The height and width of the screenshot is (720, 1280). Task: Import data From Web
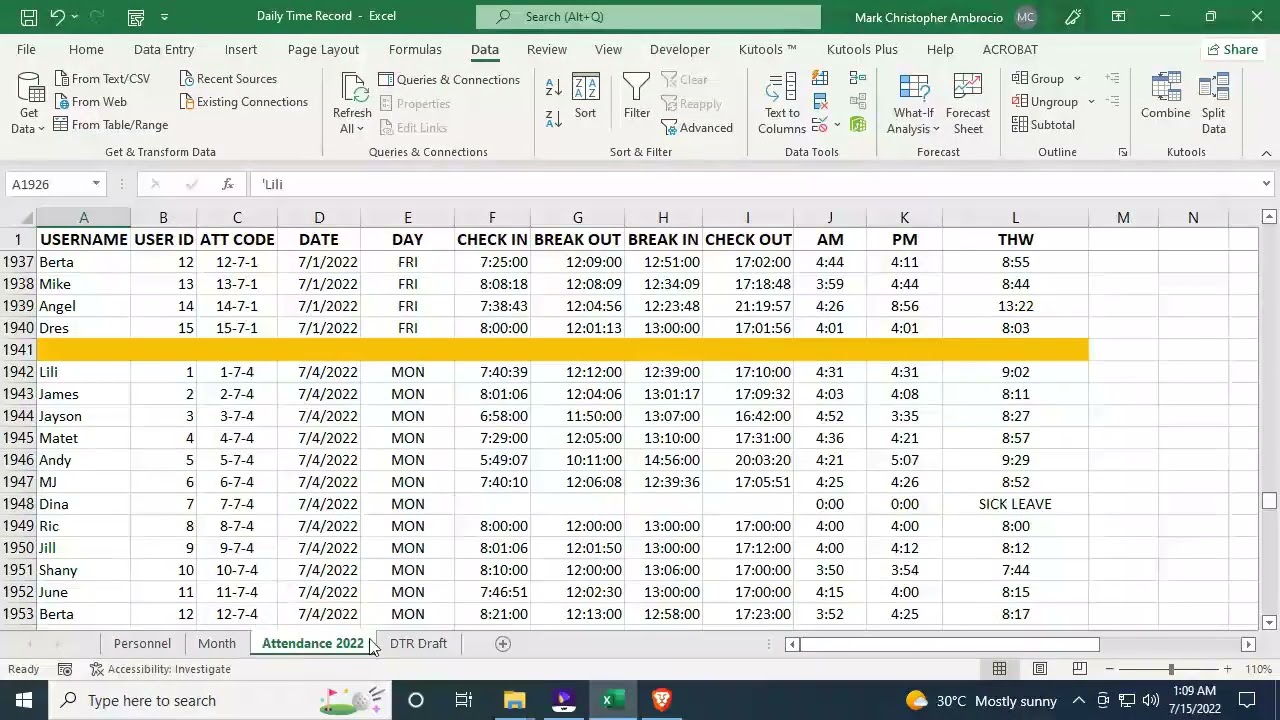tap(90, 102)
